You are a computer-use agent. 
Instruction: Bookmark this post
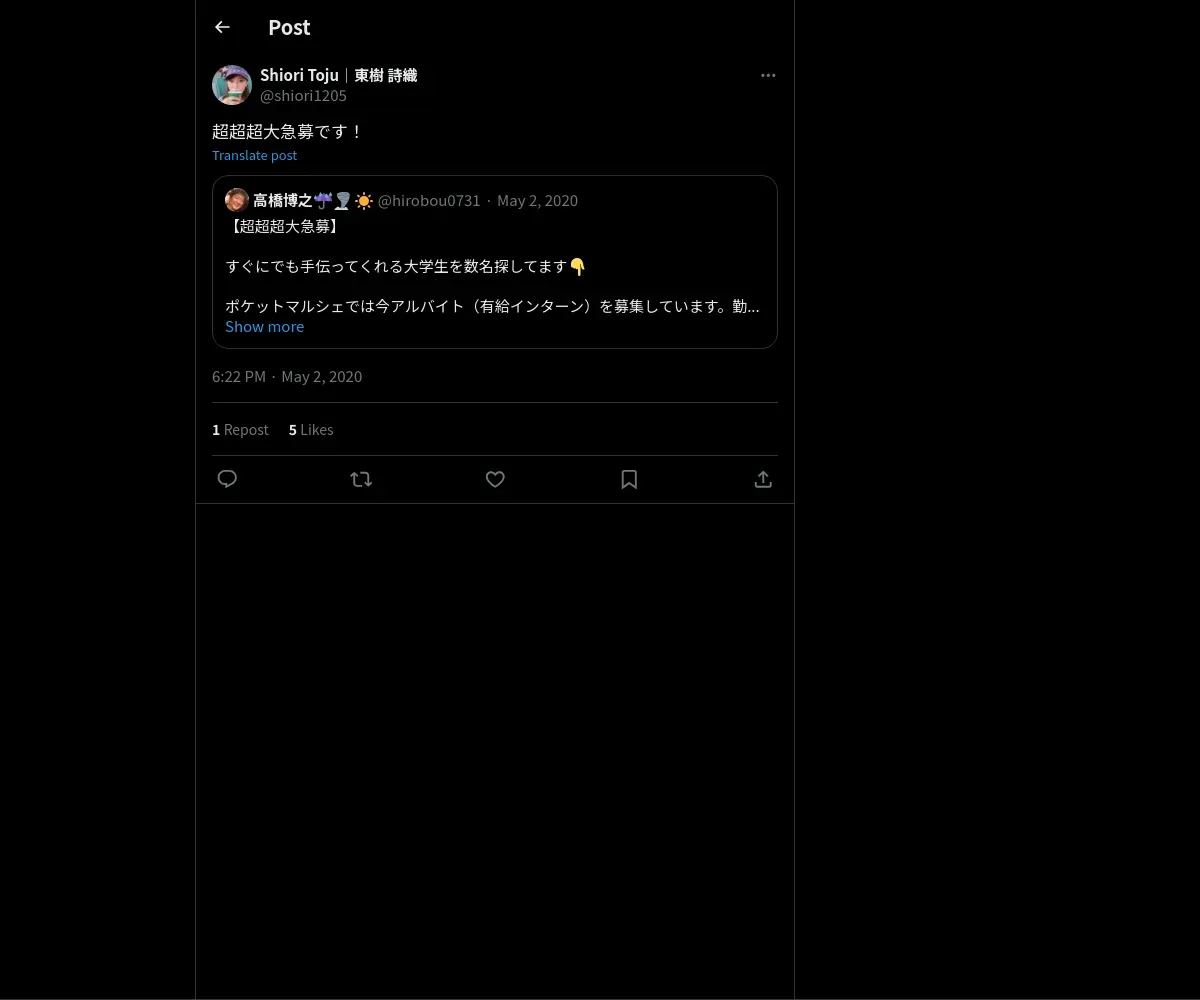pos(629,479)
